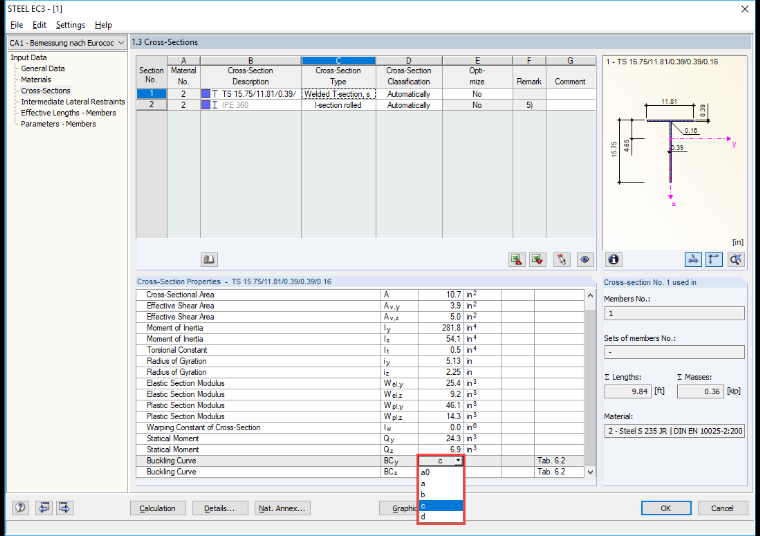Click the Remark cell '5)' in row 2
Screen dimensions: 760x536
529,105
